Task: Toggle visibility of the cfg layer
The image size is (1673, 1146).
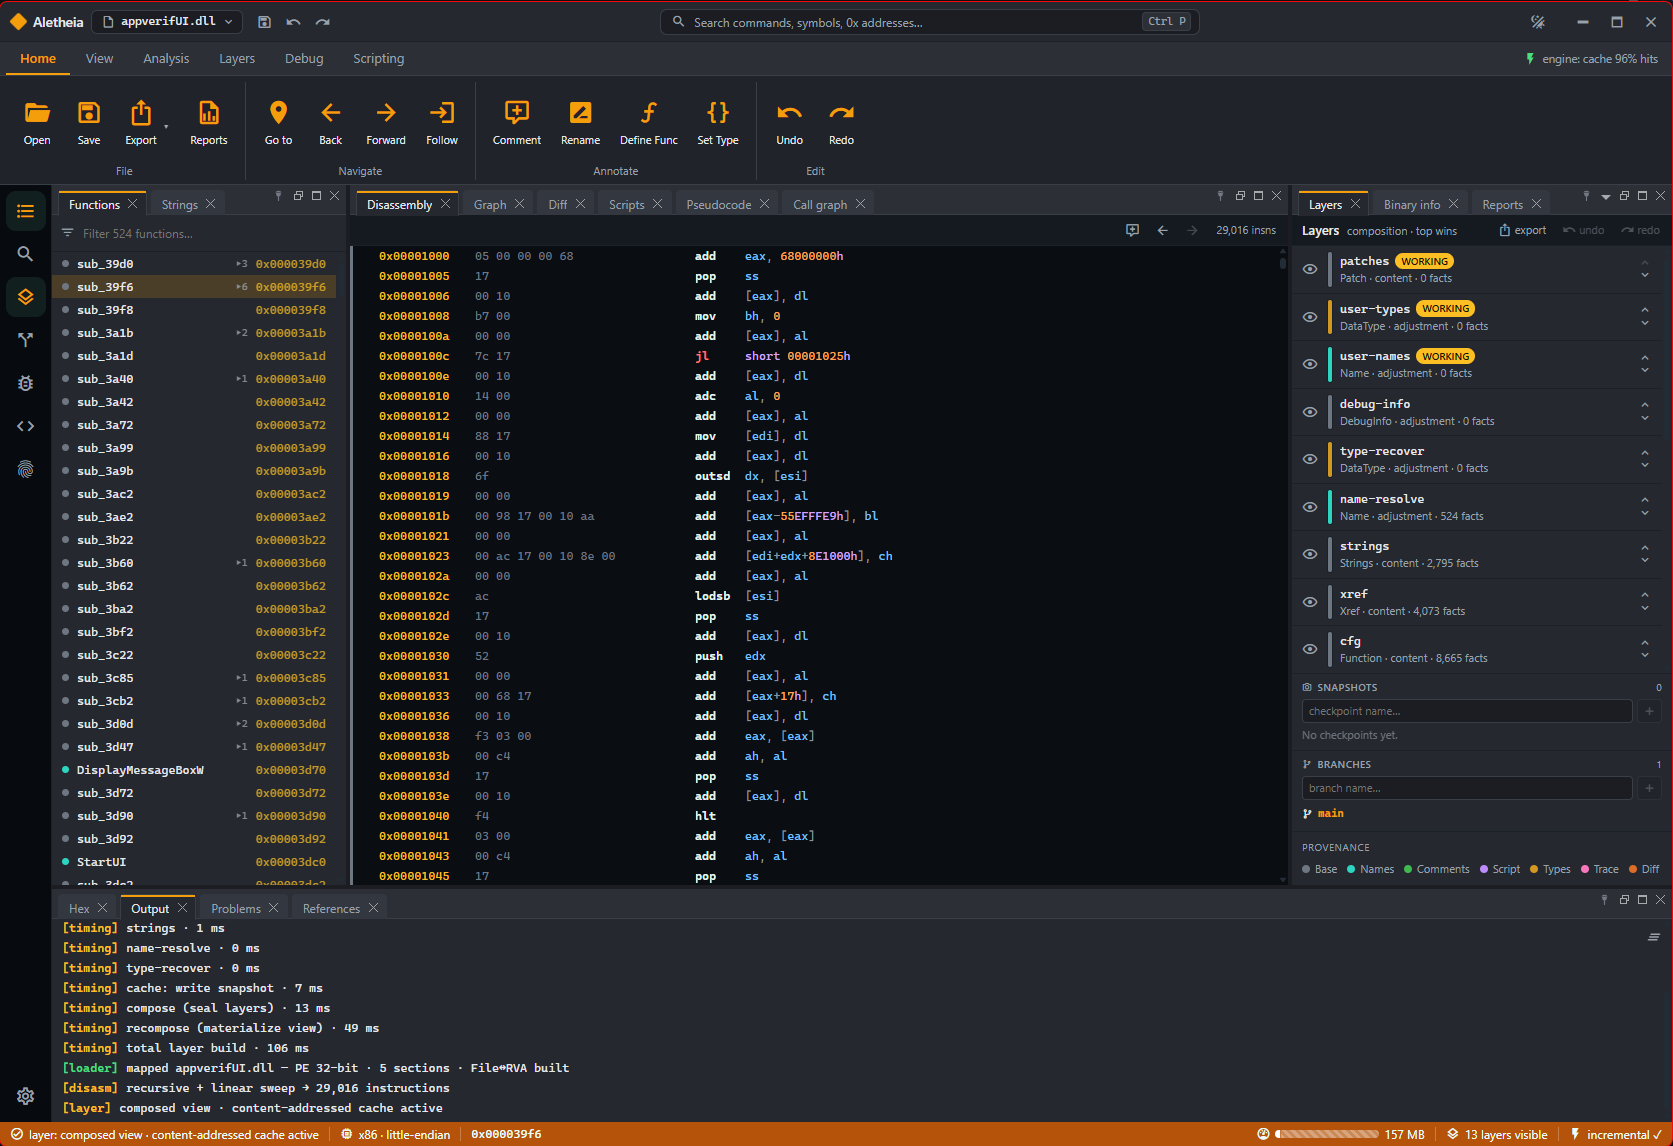Action: pyautogui.click(x=1310, y=649)
